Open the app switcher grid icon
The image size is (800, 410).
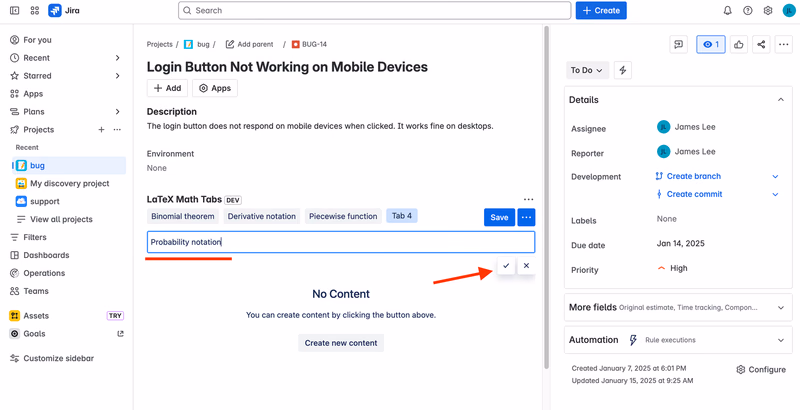click(x=35, y=10)
